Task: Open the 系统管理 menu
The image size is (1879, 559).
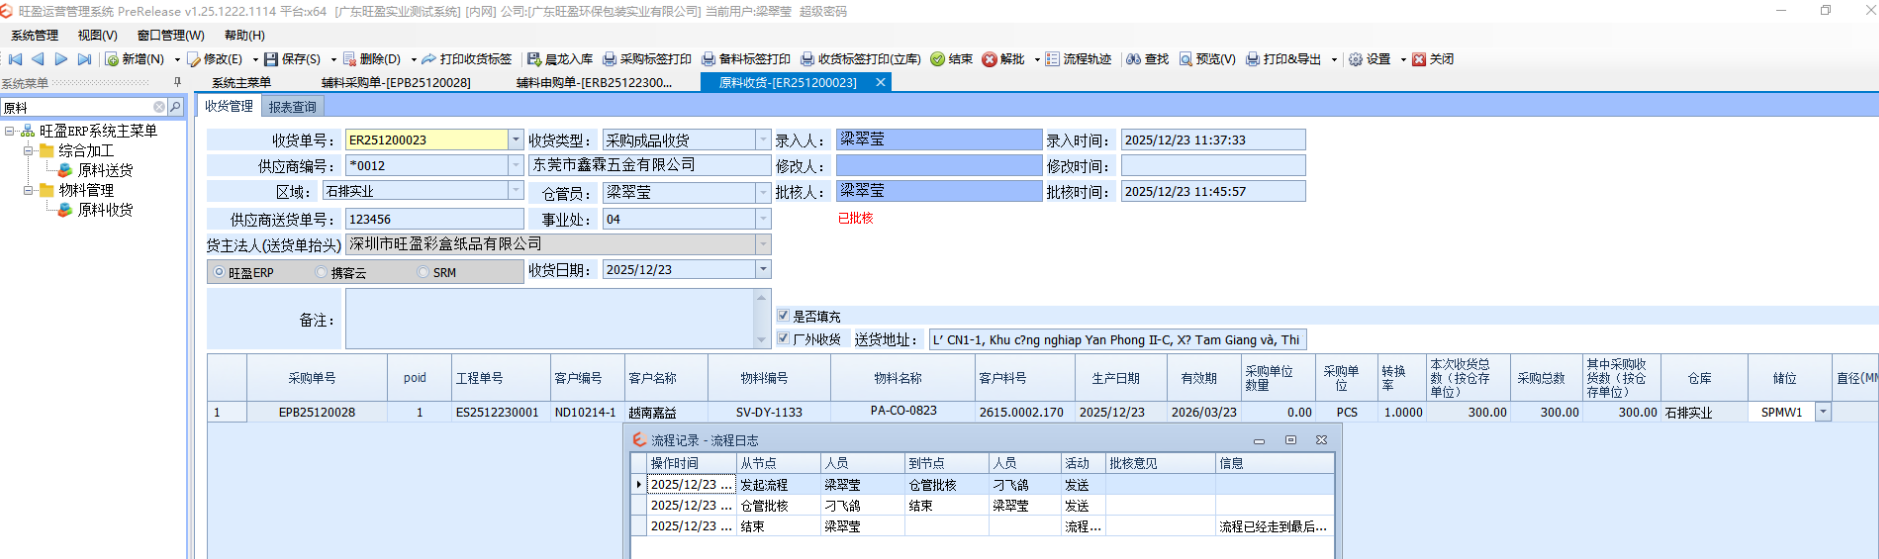Action: click(x=35, y=35)
